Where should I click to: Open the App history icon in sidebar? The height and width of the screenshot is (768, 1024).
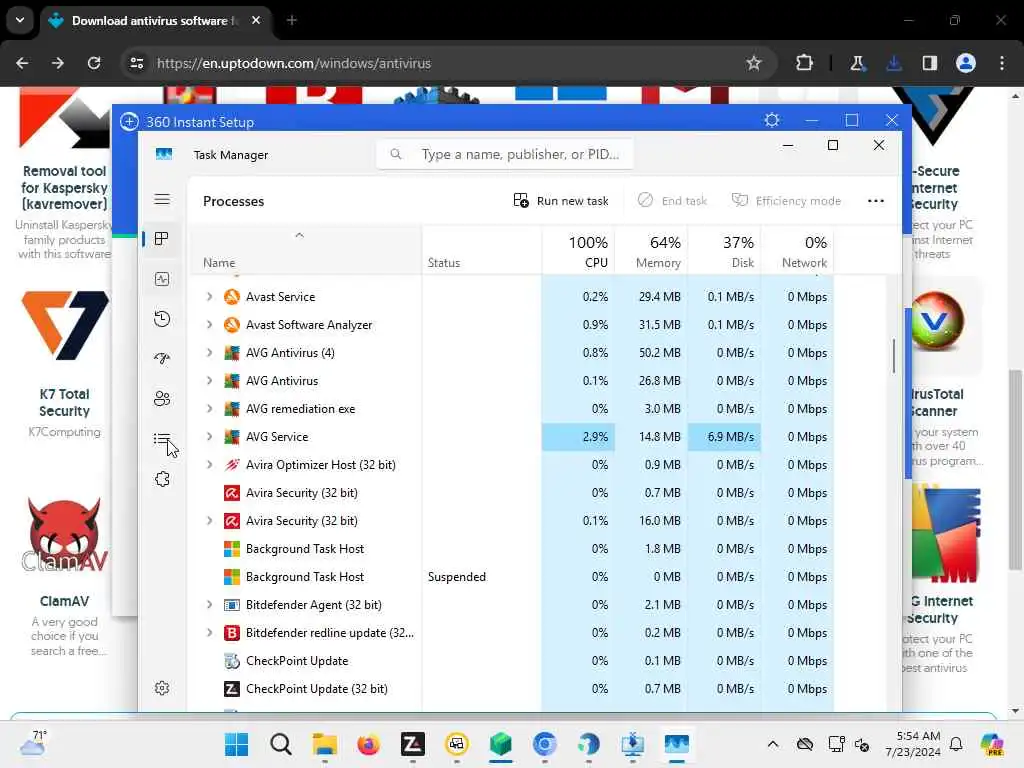tap(162, 319)
